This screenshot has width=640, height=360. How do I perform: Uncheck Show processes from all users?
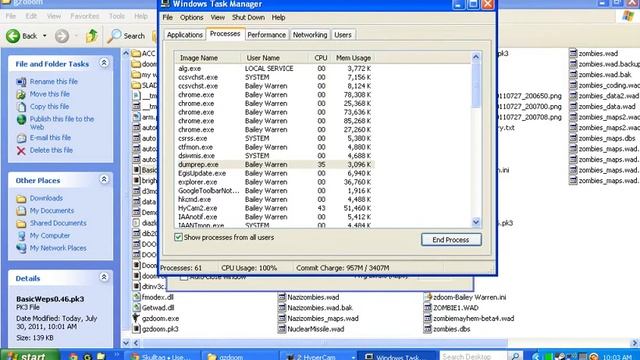[178, 237]
